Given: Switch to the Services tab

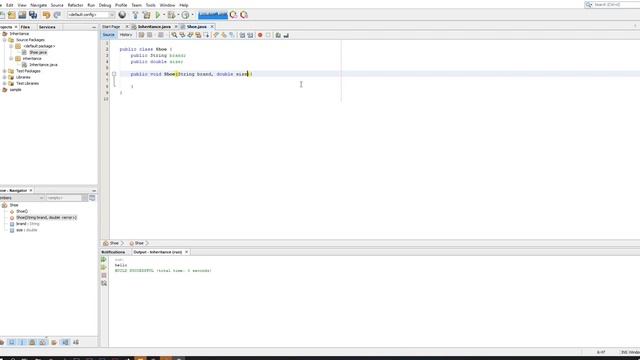Looking at the screenshot, I should 47,27.
